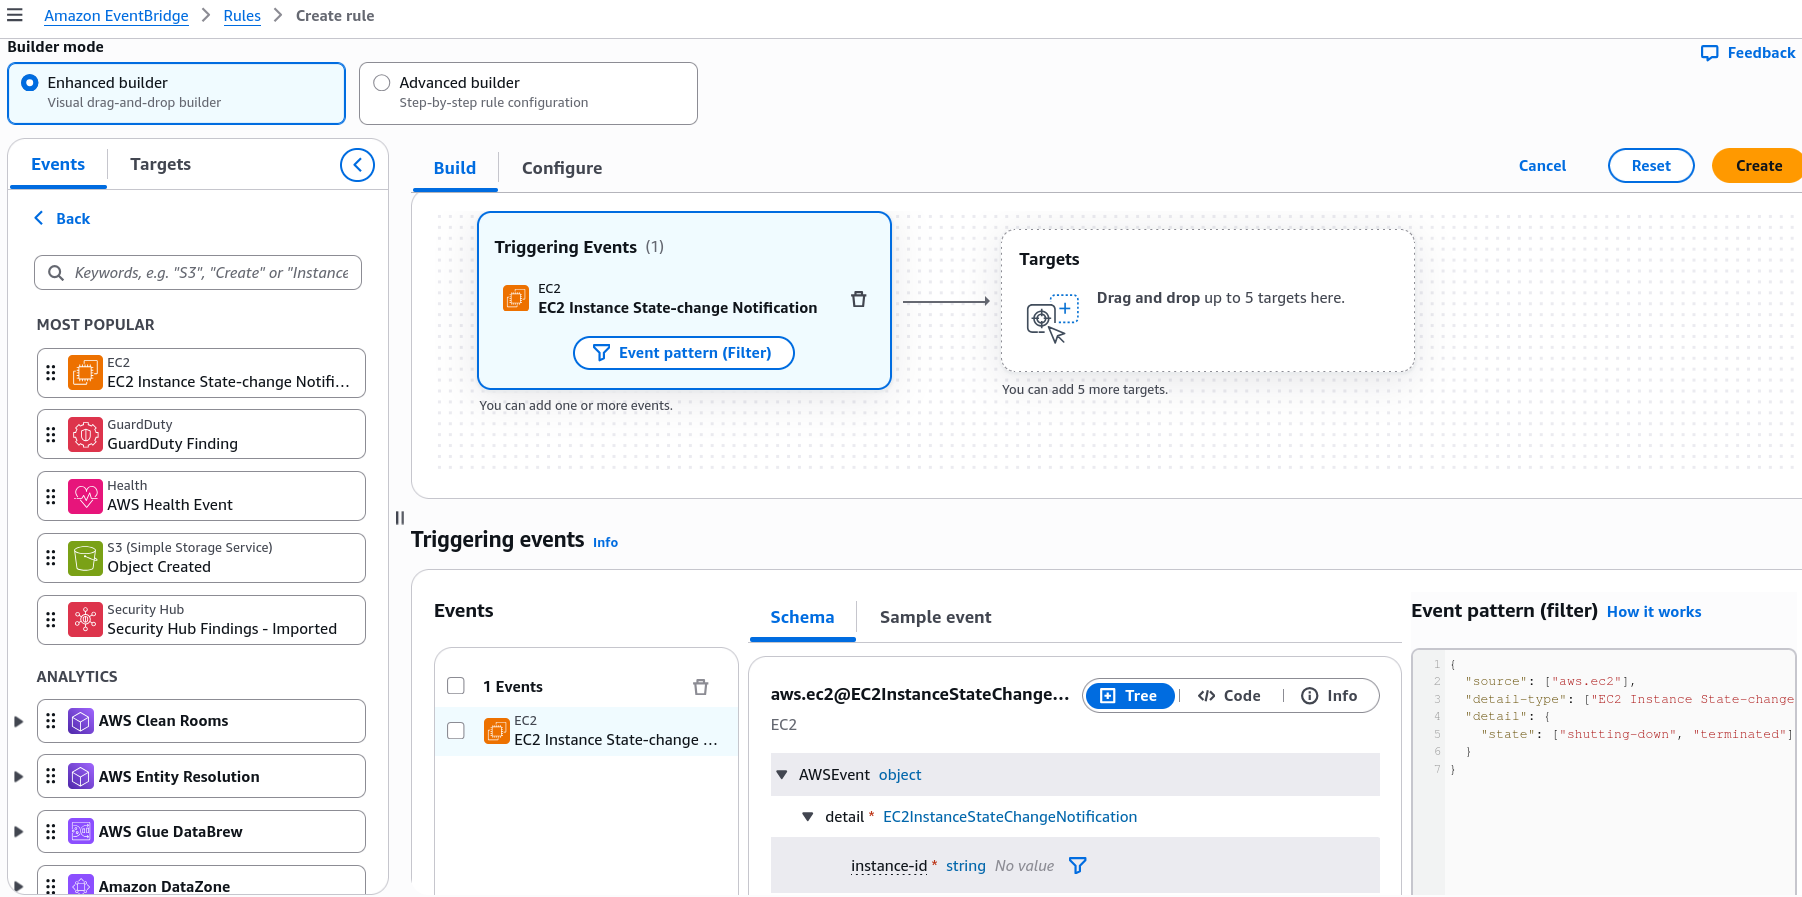Screen dimensions: 1802x897
Task: Click the EC2 icon in Triggering Events card
Action: pyautogui.click(x=516, y=298)
